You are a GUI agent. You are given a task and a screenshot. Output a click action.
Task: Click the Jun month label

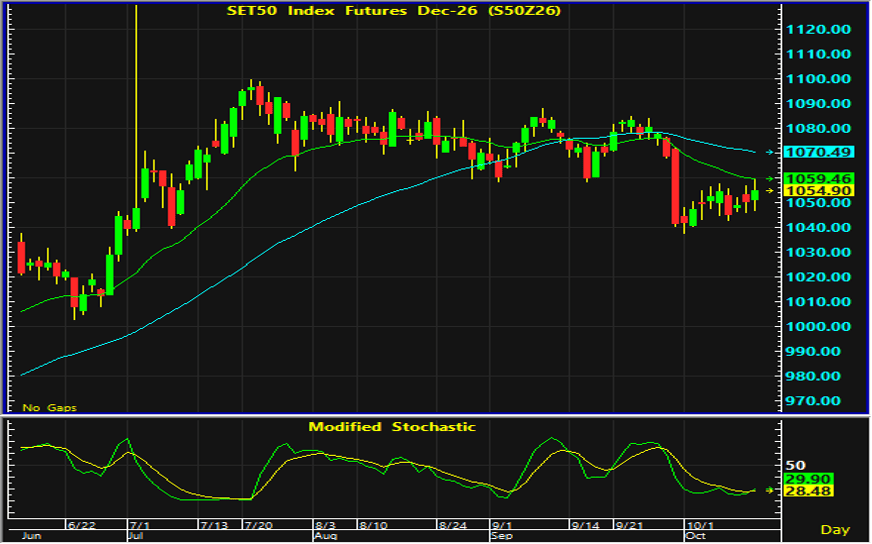pyautogui.click(x=32, y=536)
